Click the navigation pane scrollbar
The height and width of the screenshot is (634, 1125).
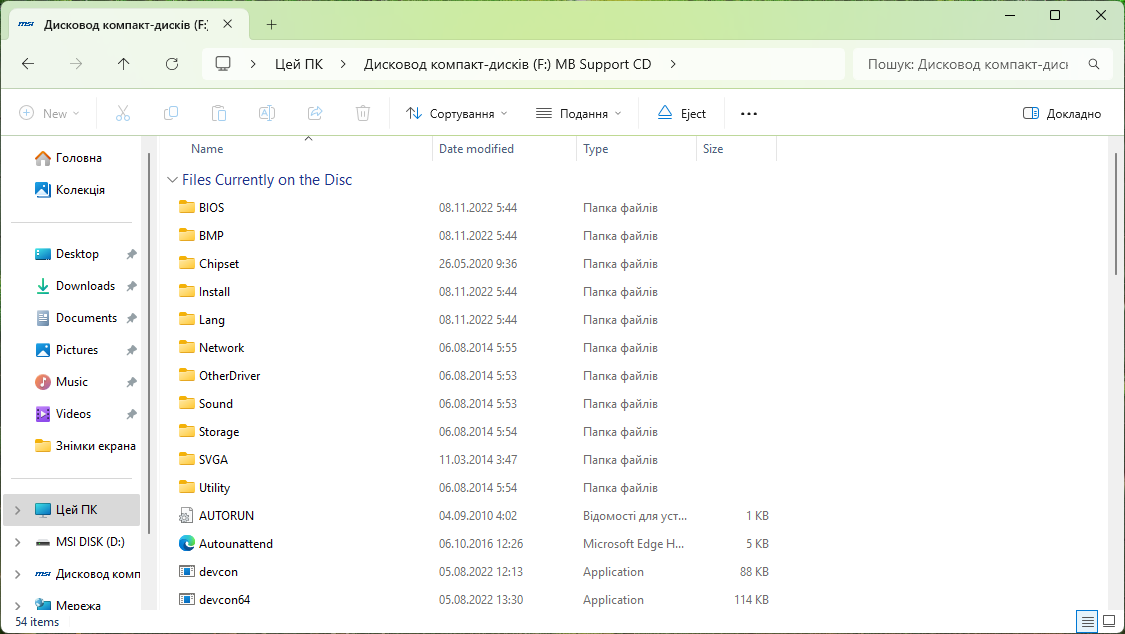149,344
